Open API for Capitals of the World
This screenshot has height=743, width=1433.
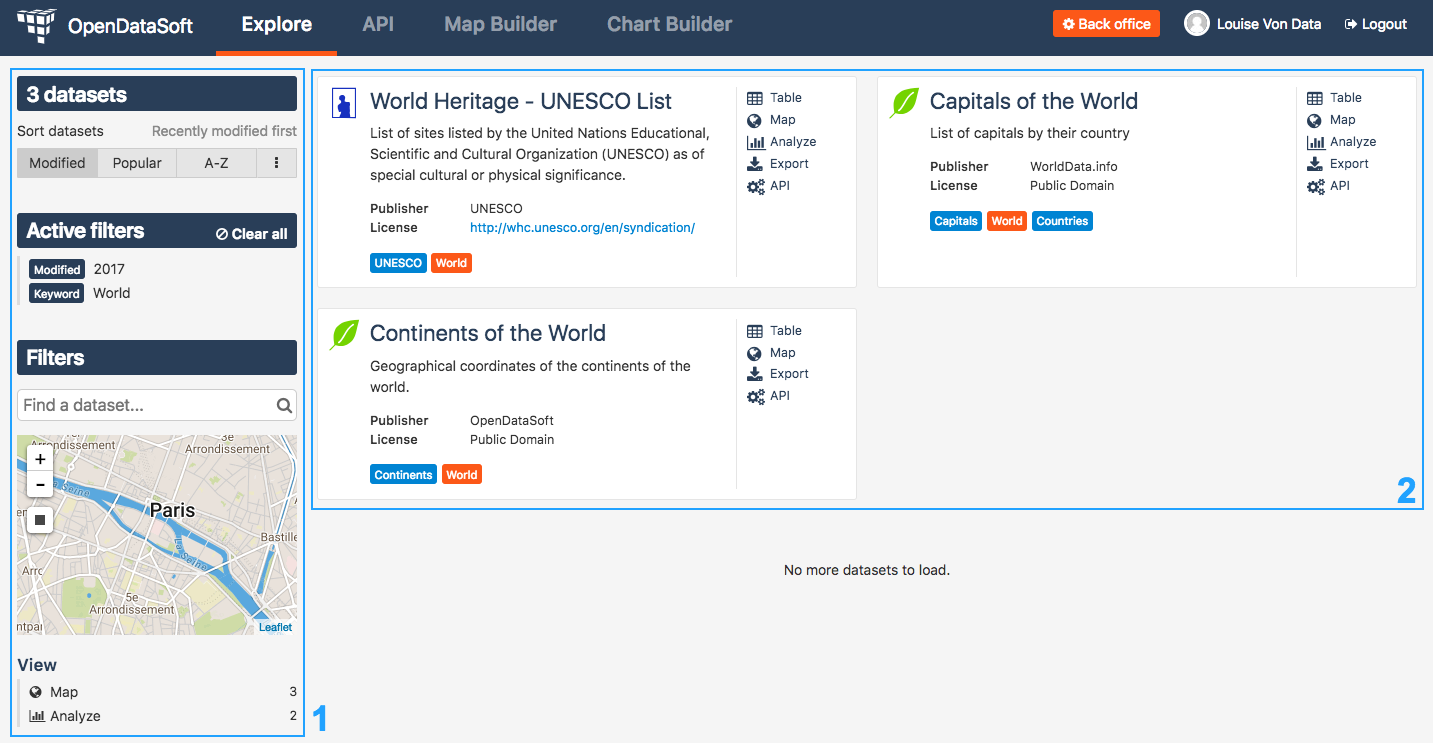(1329, 186)
